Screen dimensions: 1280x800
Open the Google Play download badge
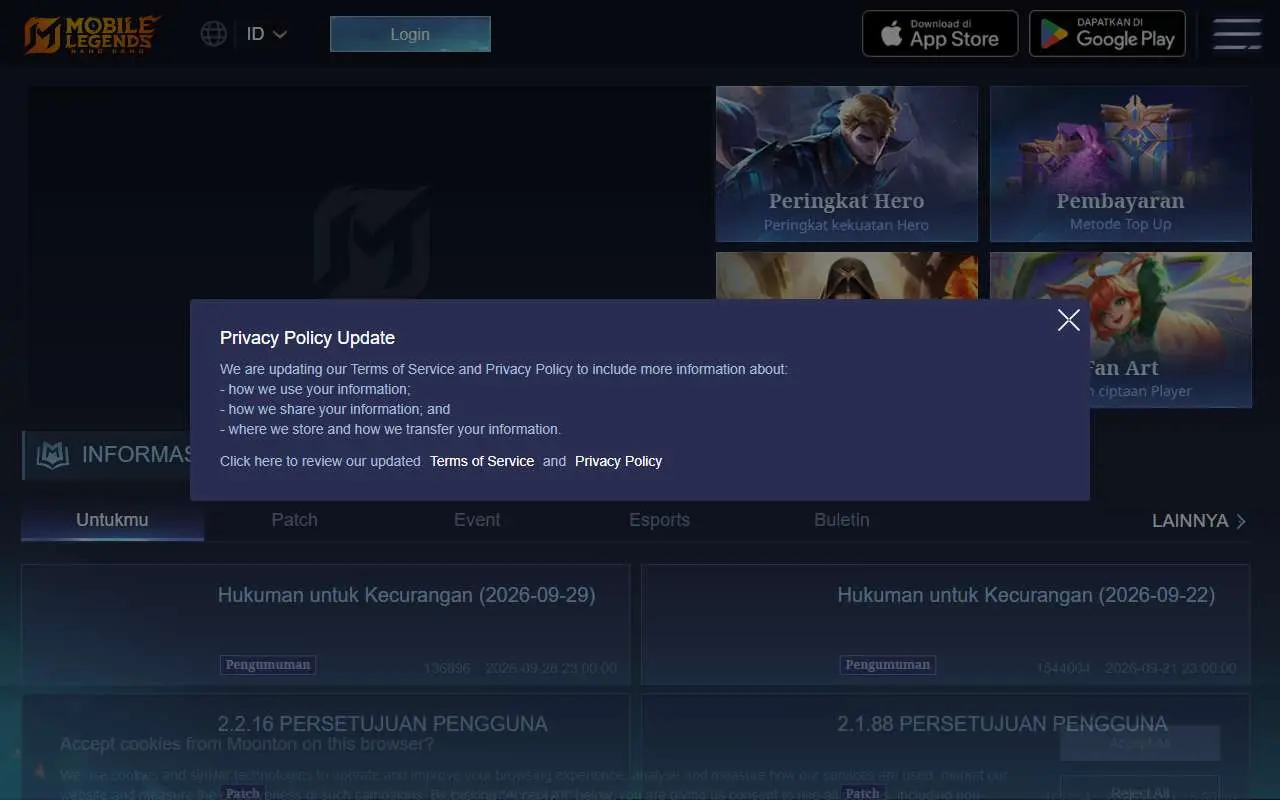tap(1107, 34)
